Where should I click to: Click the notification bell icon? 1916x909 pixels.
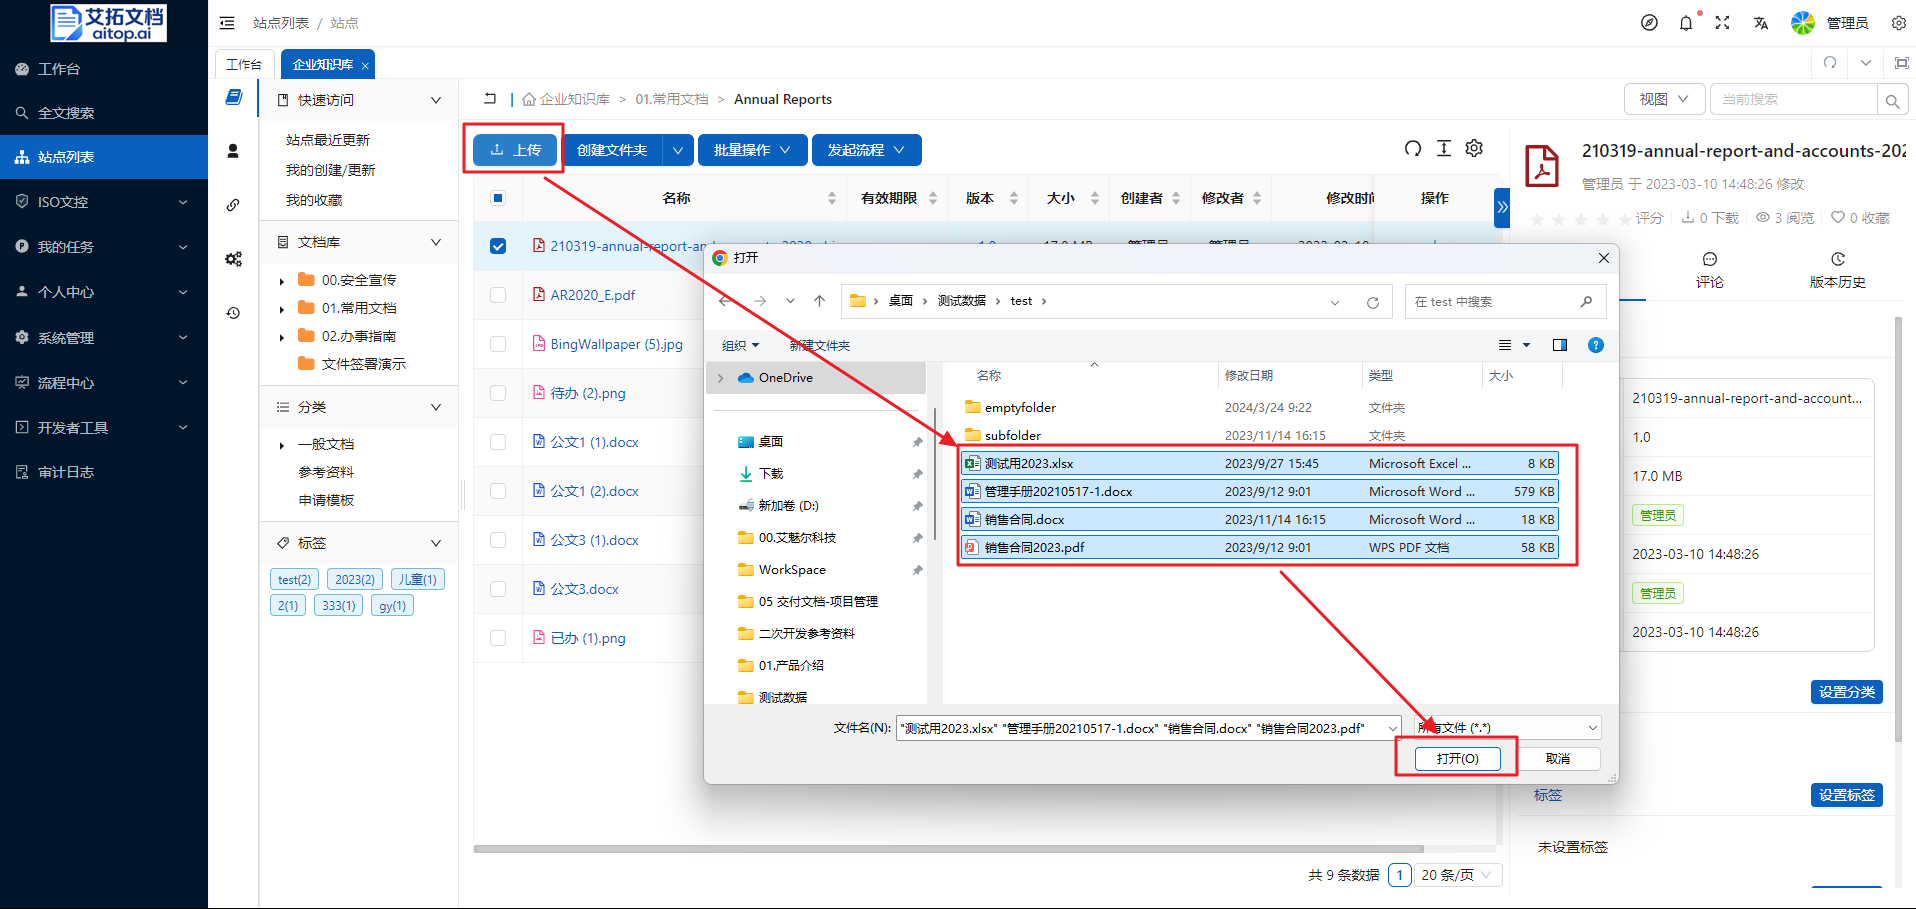[1686, 23]
